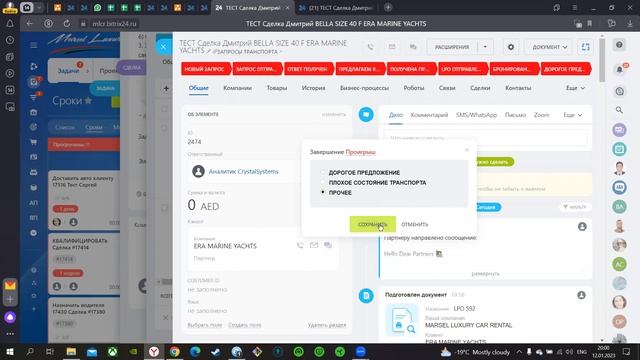Image resolution: width=640 pixels, height=360 pixels.
Task: Open Yandex Browser from the taskbar
Action: [153, 351]
